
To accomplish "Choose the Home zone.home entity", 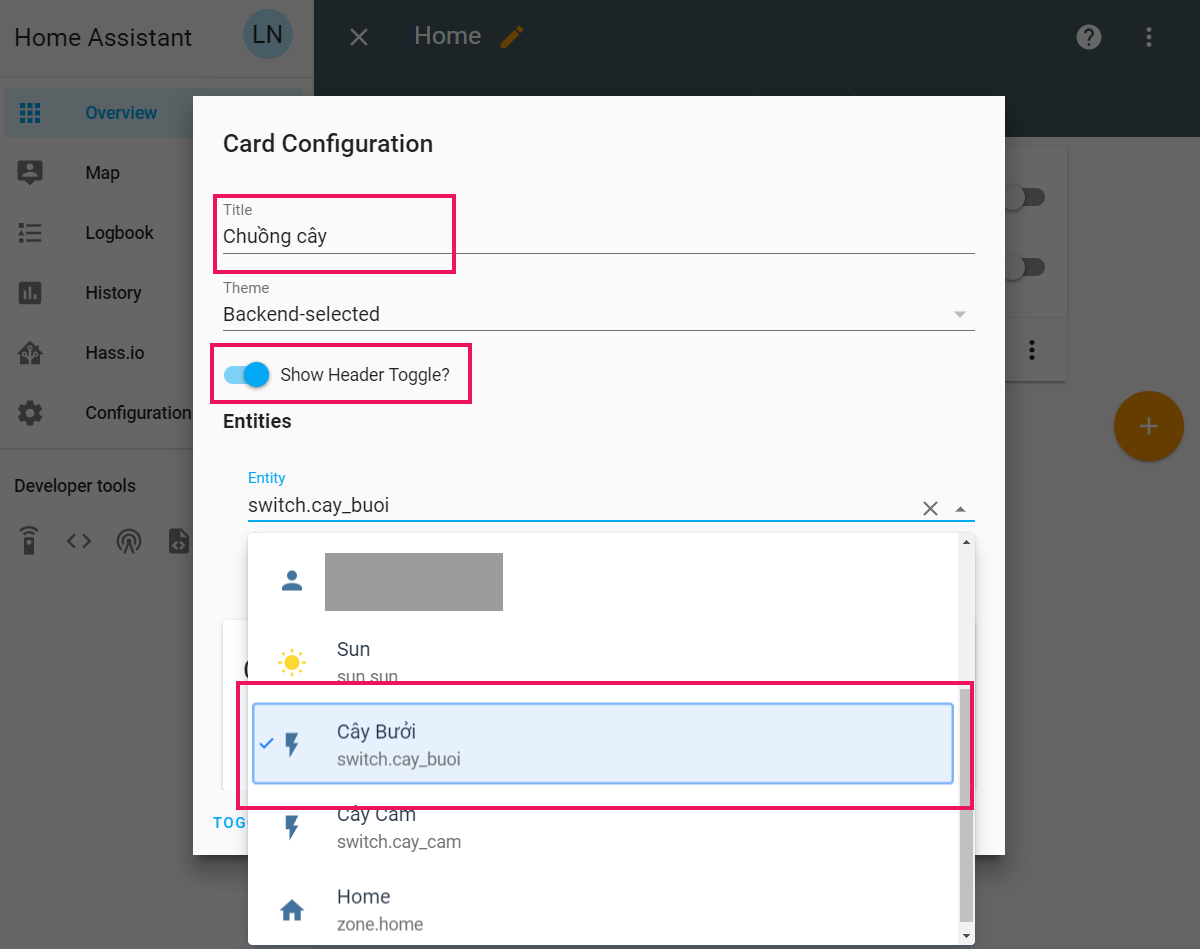I will 602,909.
